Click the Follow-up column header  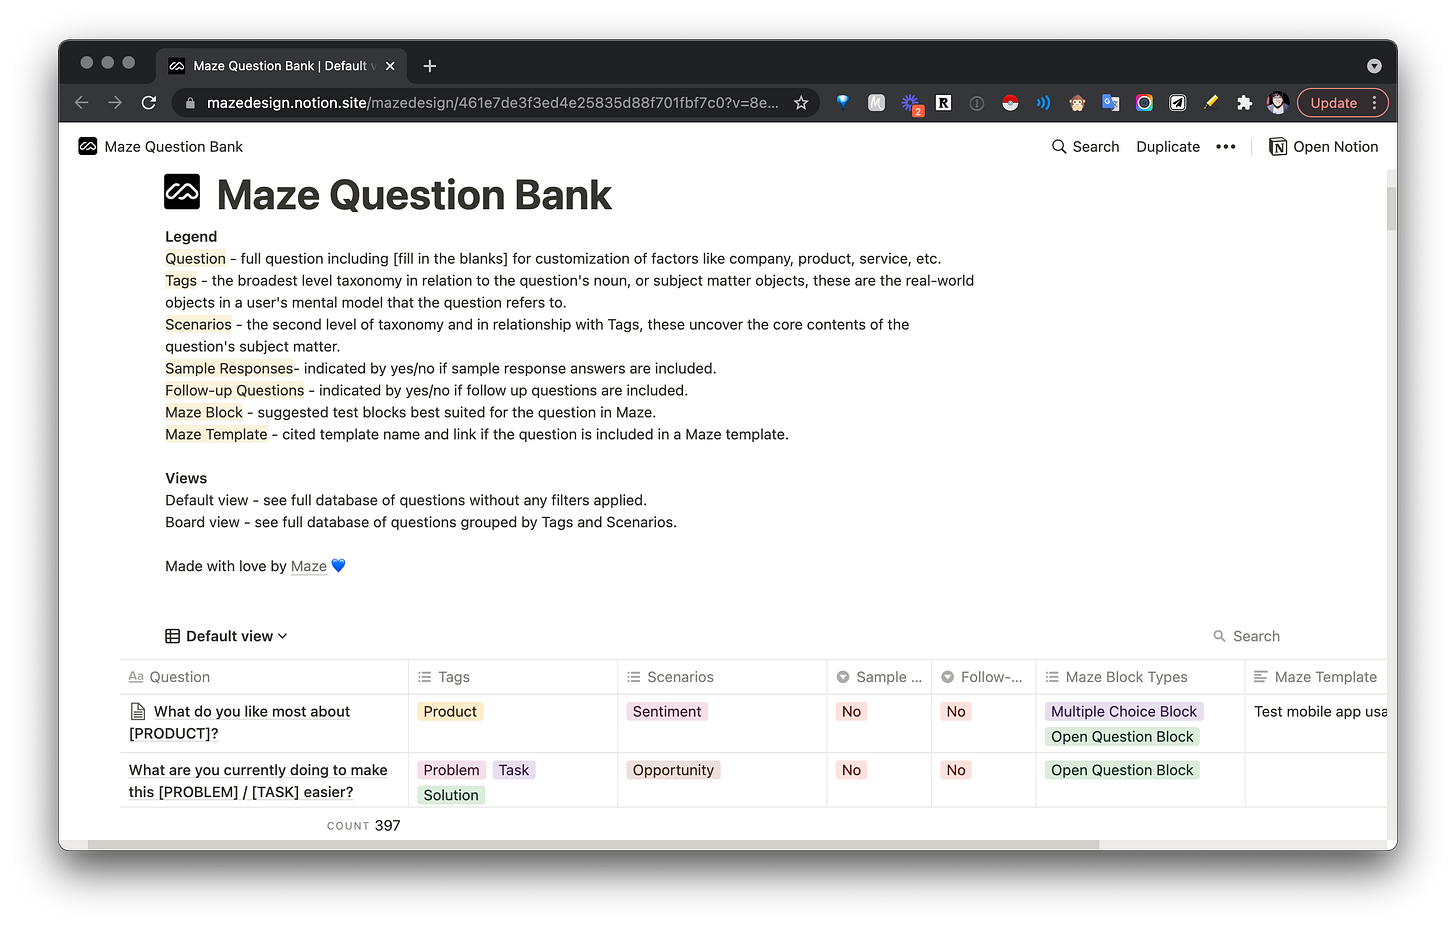983,677
